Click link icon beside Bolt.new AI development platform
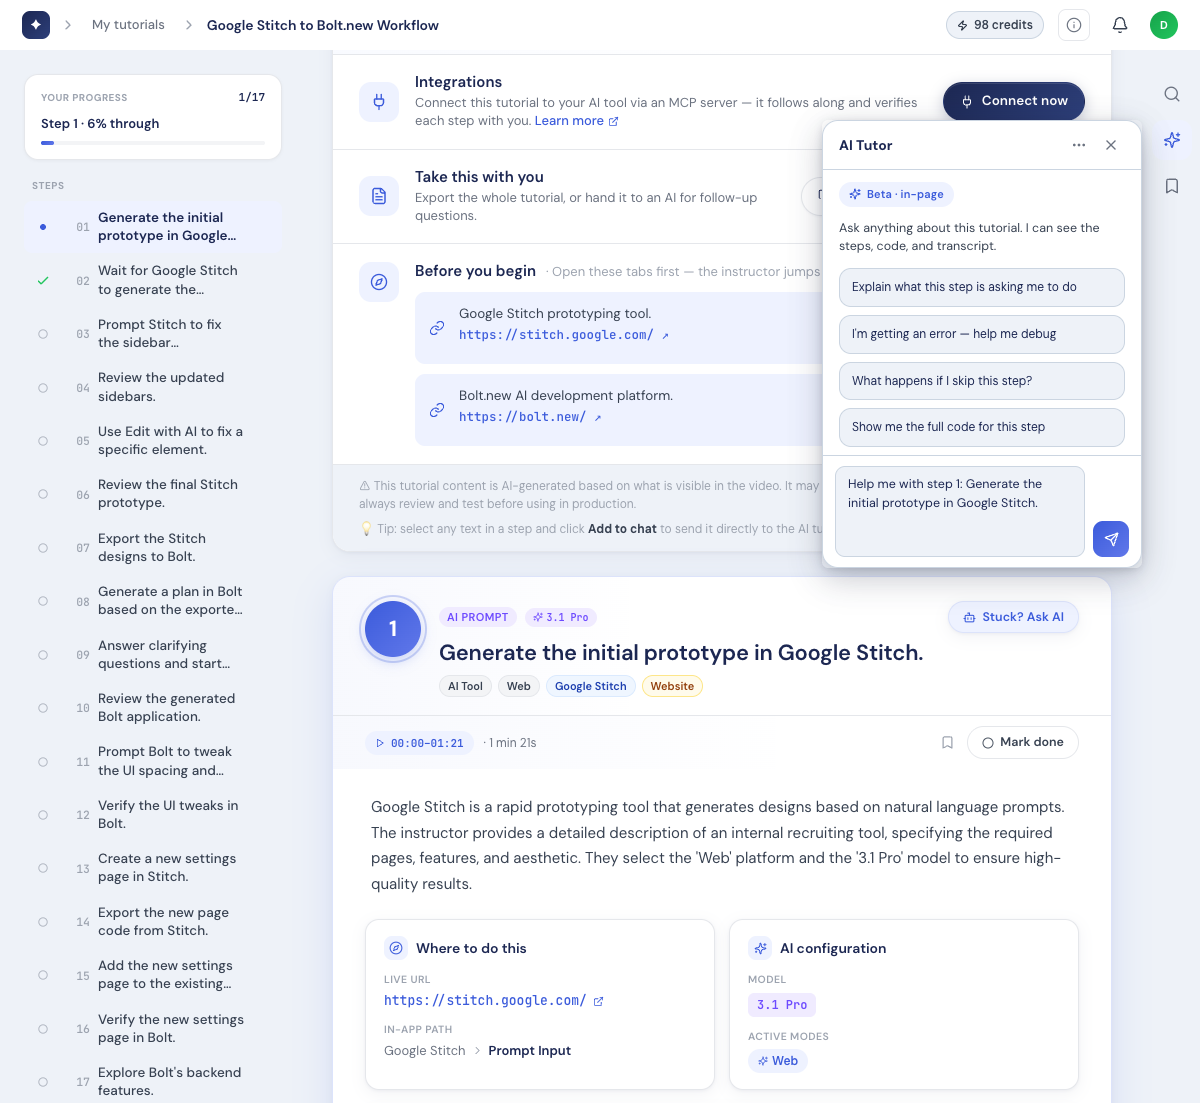Viewport: 1200px width, 1103px height. (x=437, y=410)
